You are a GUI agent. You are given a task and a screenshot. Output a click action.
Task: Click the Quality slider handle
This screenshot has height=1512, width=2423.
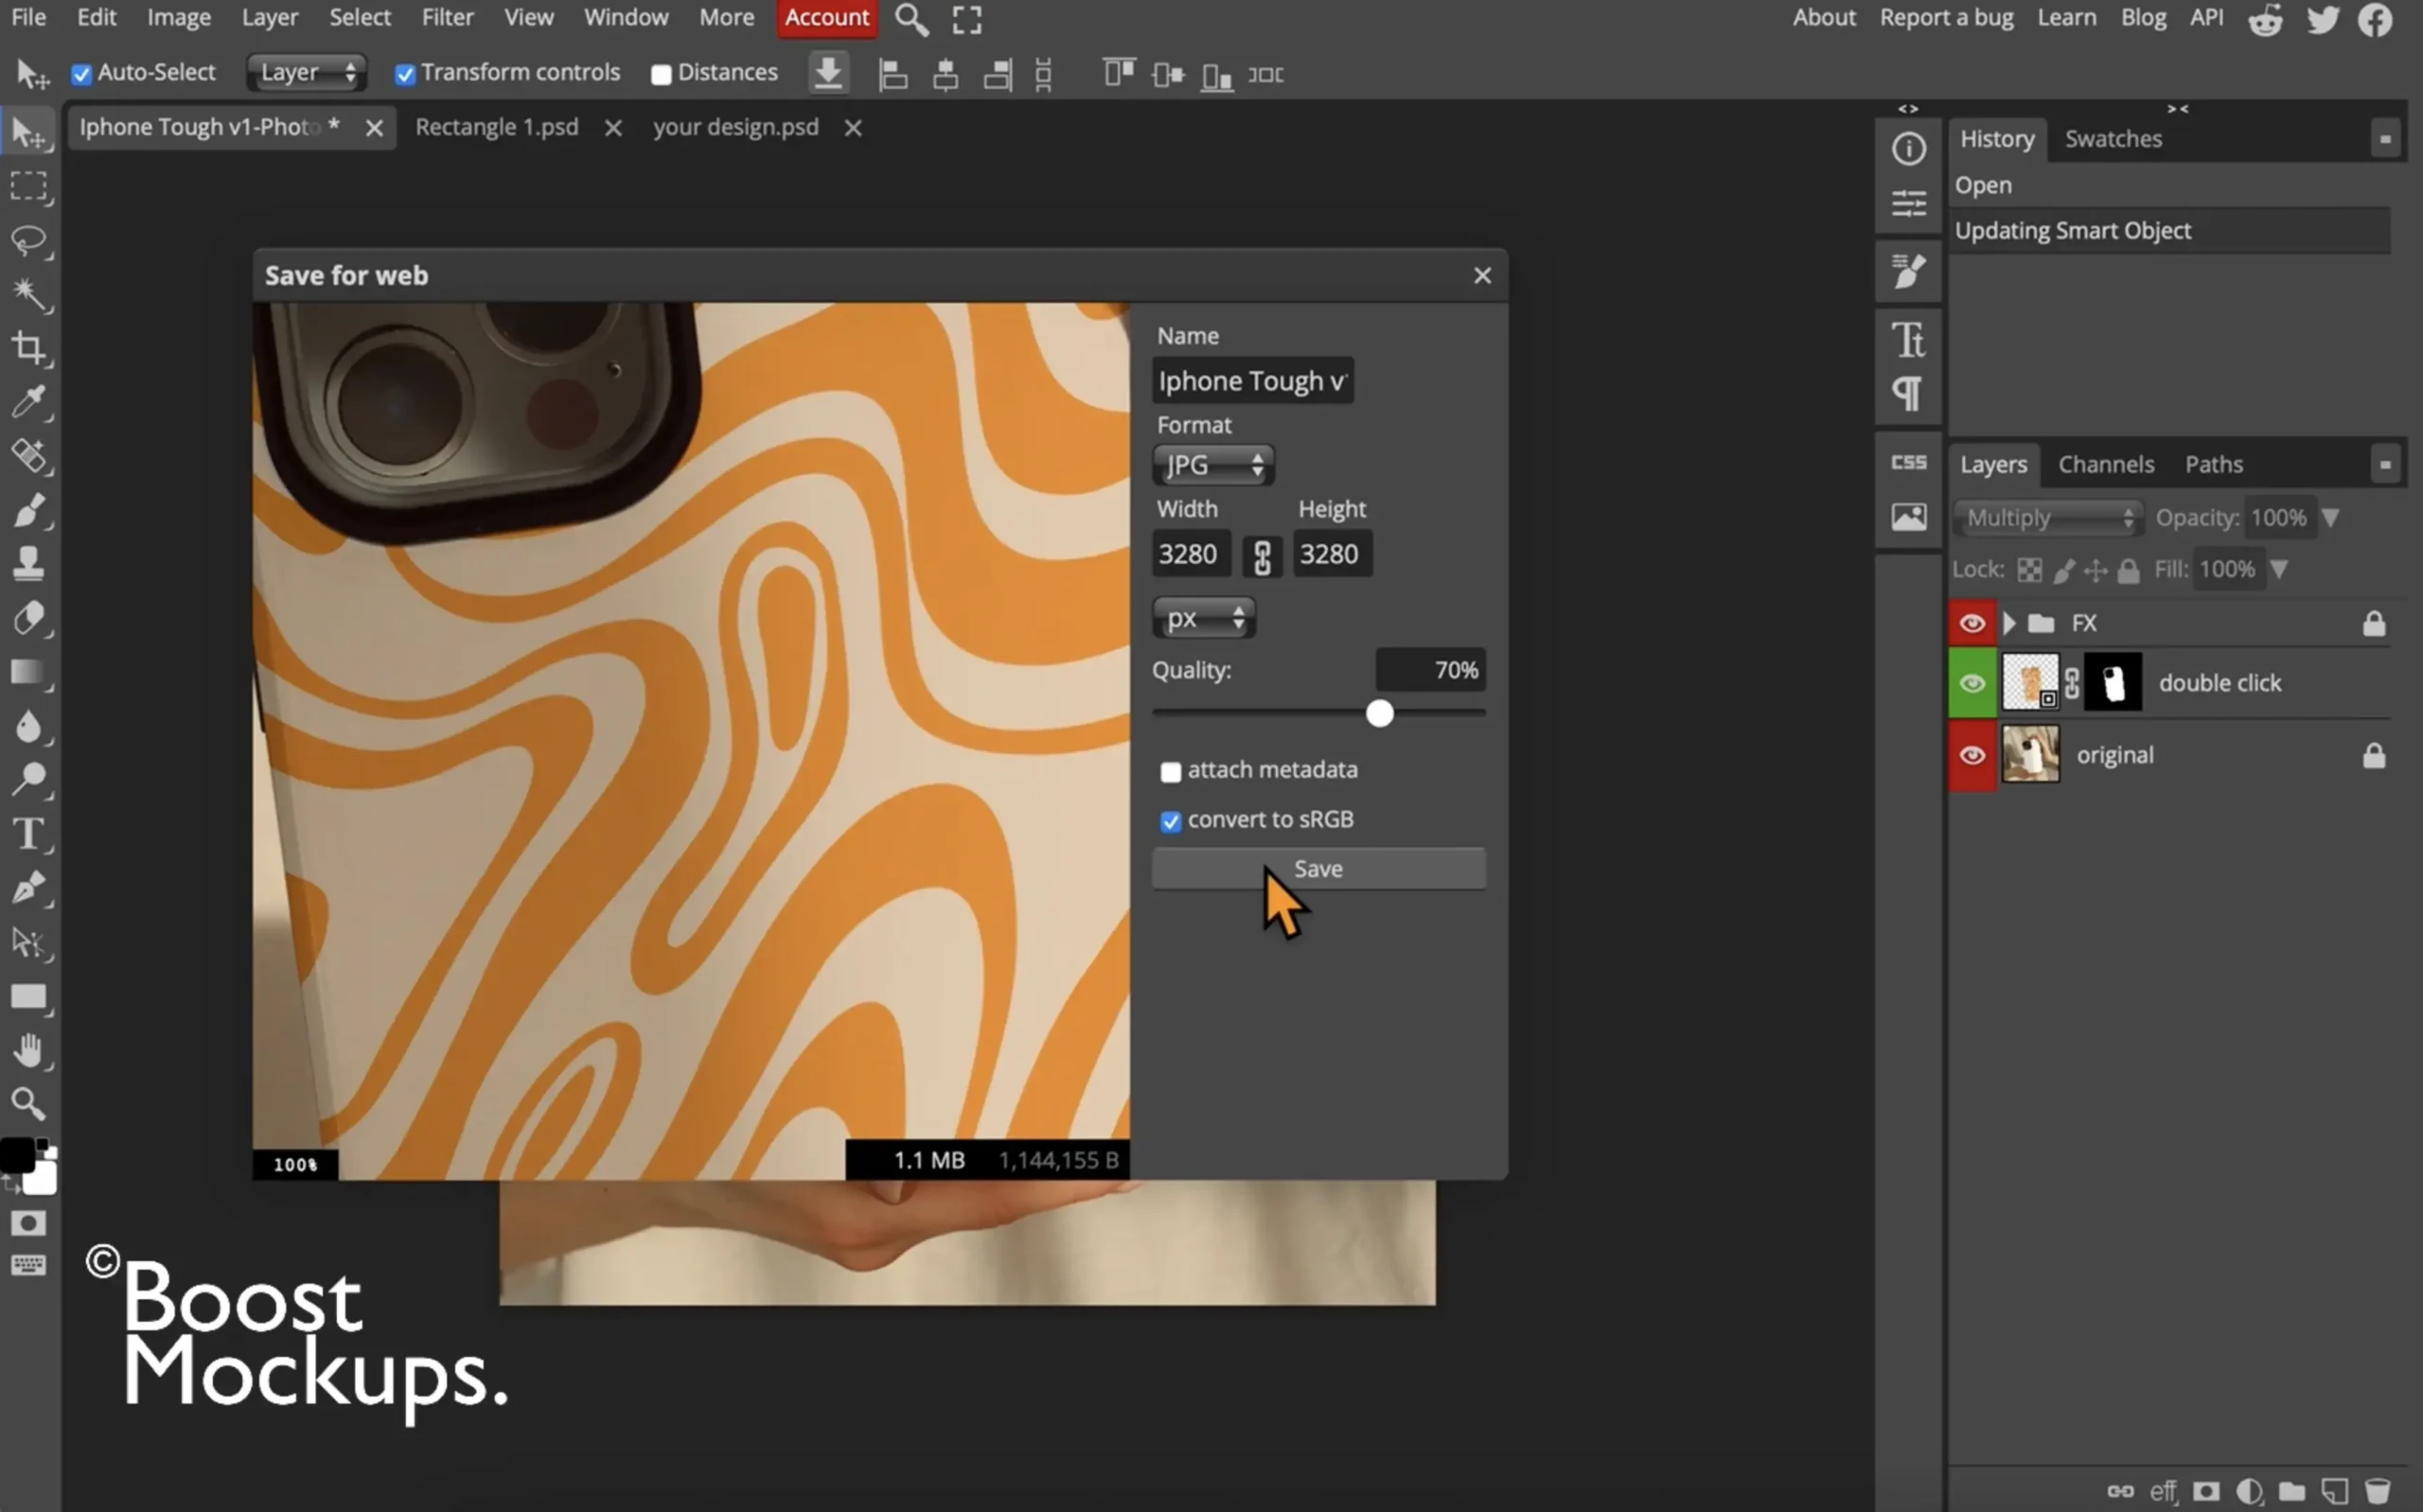click(1379, 713)
